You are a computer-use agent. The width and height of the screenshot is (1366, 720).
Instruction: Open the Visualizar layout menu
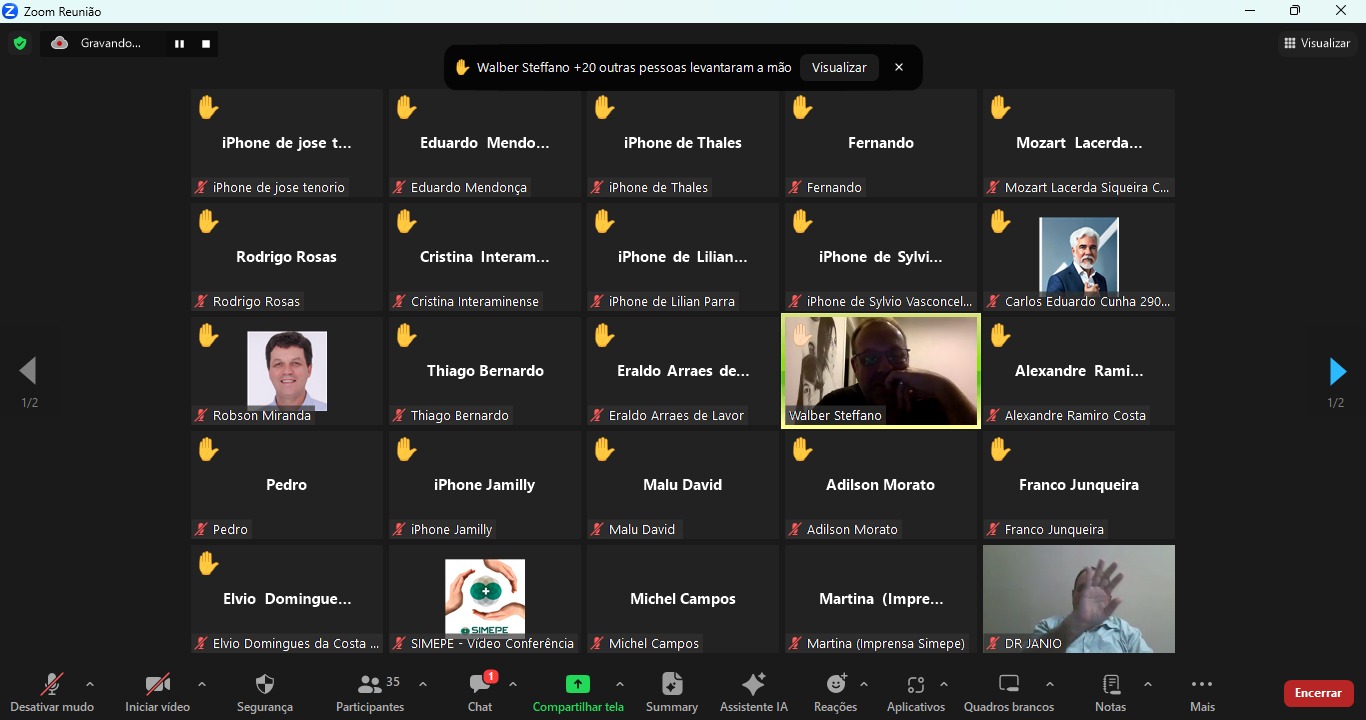coord(1317,43)
